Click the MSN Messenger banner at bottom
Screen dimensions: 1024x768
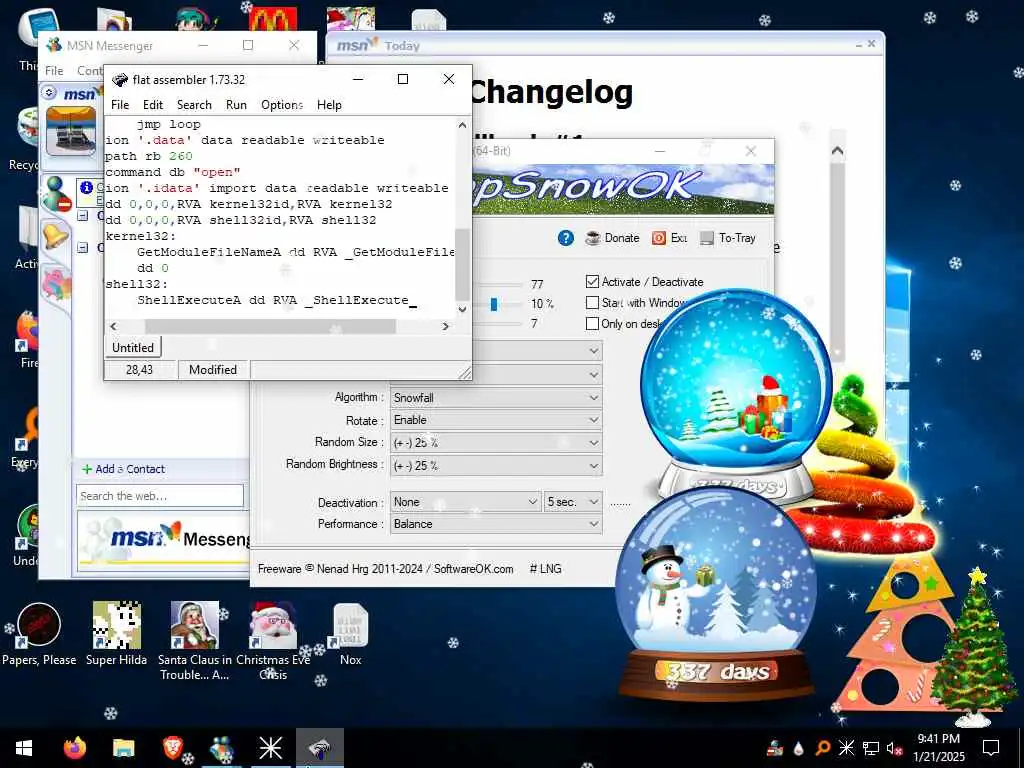pos(165,539)
